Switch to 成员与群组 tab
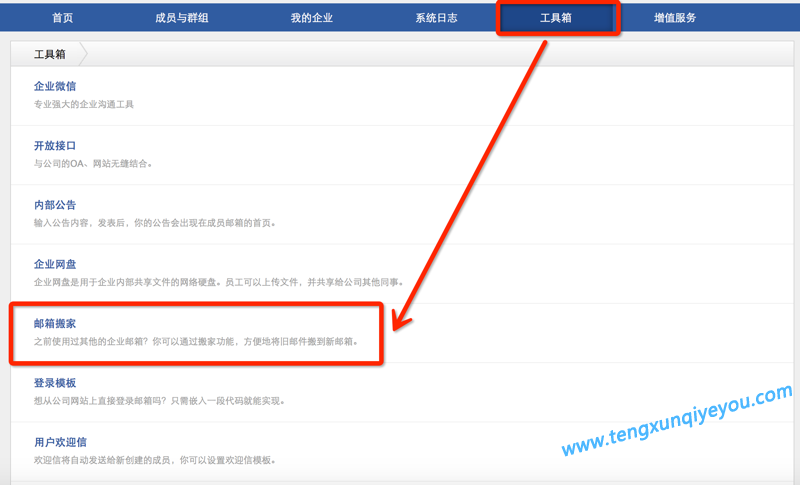This screenshot has height=485, width=800. [182, 18]
